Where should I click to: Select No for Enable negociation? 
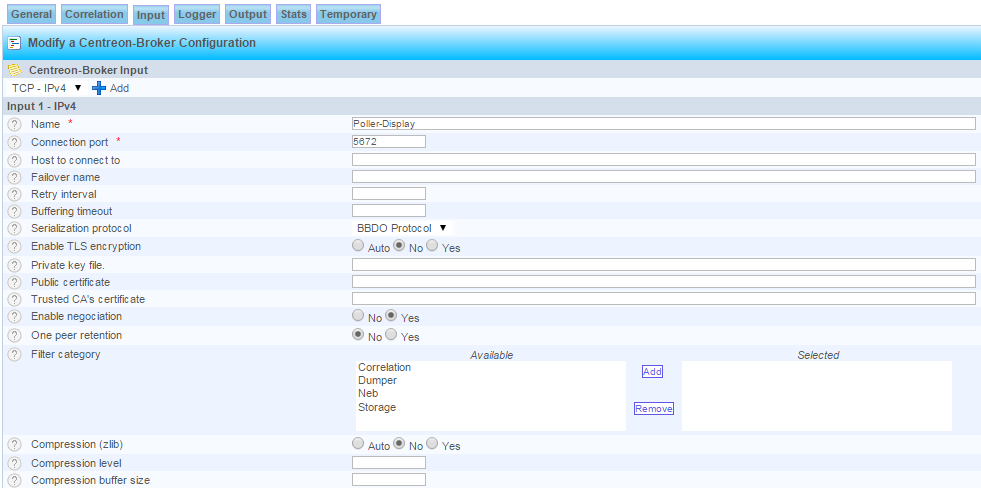pyautogui.click(x=358, y=316)
